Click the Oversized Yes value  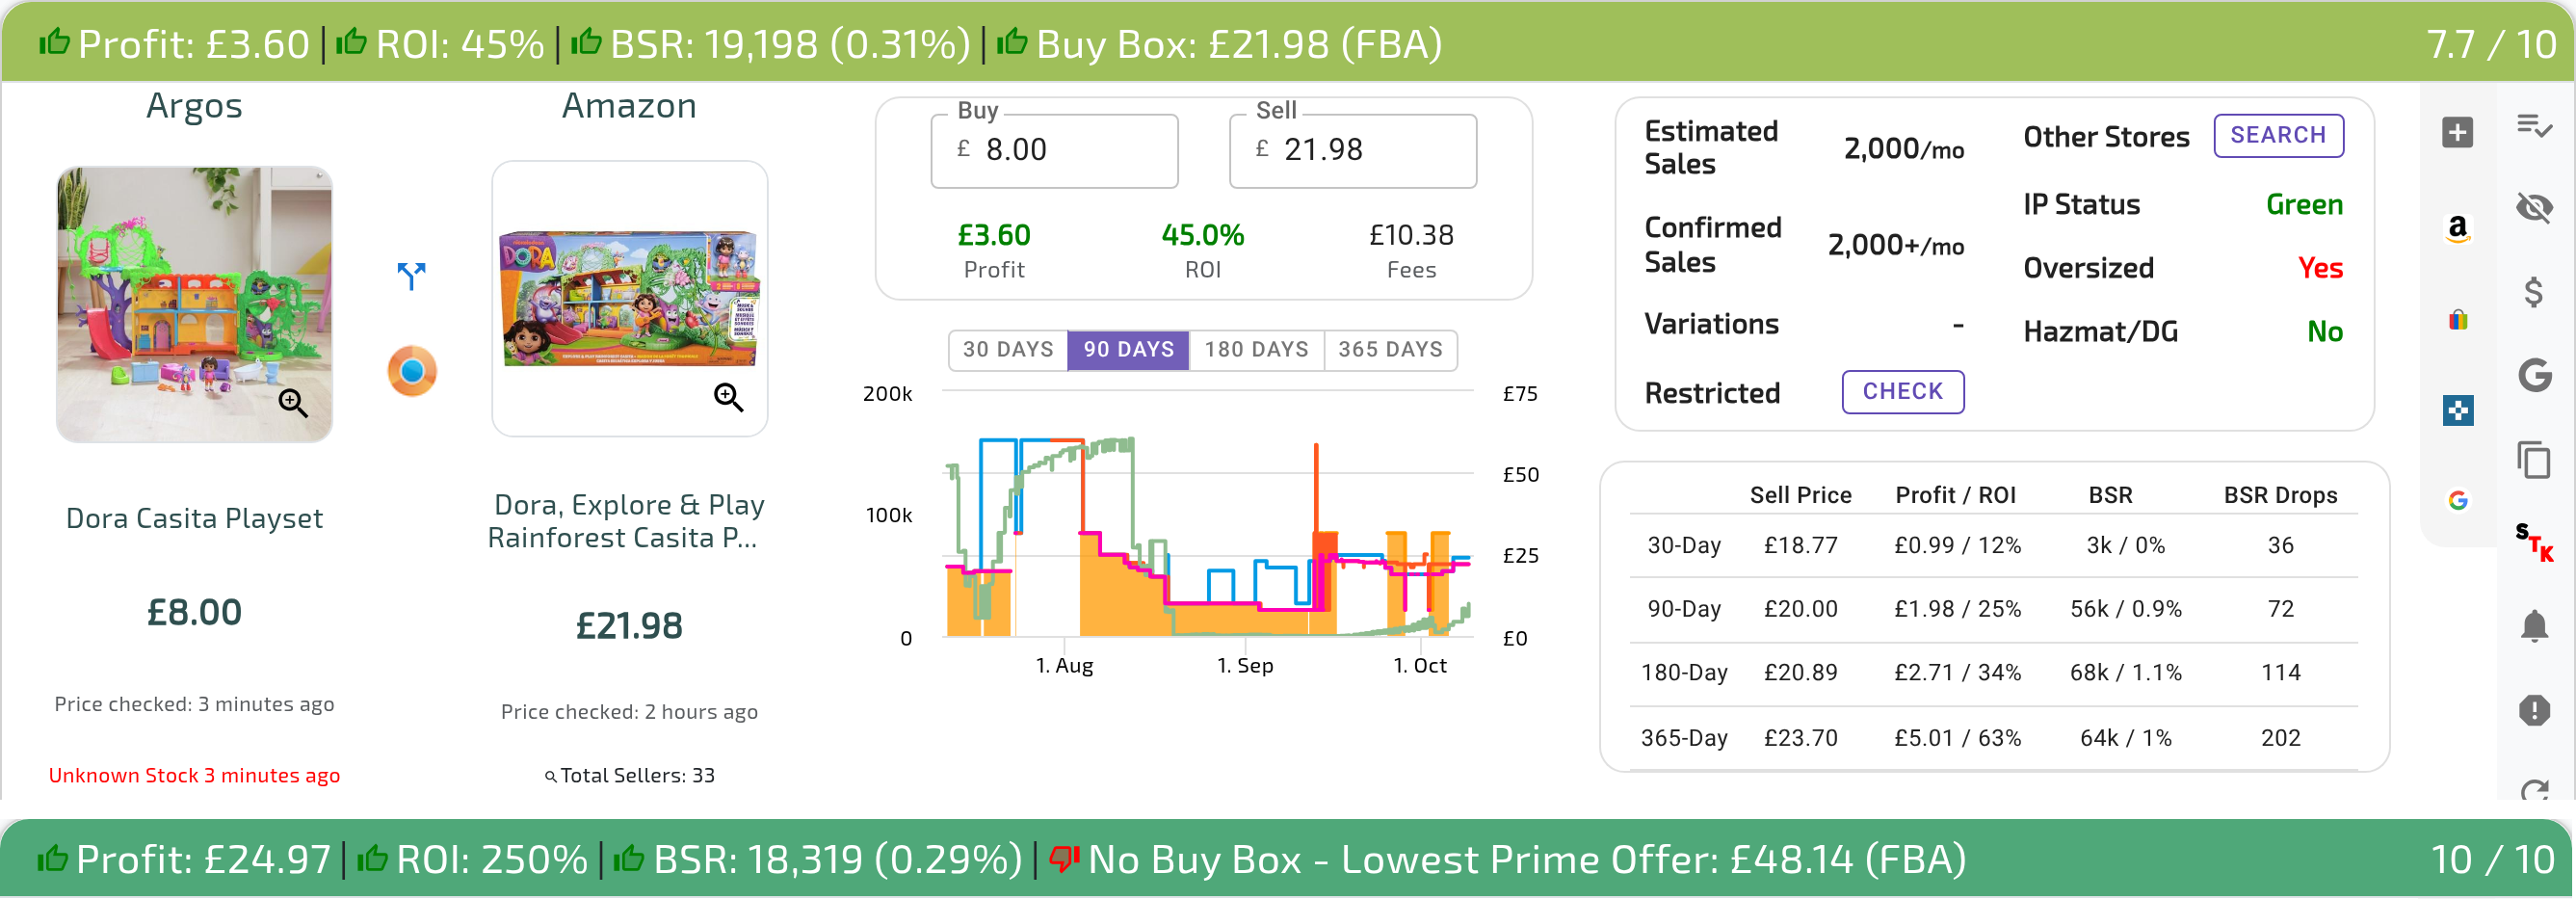click(2319, 268)
